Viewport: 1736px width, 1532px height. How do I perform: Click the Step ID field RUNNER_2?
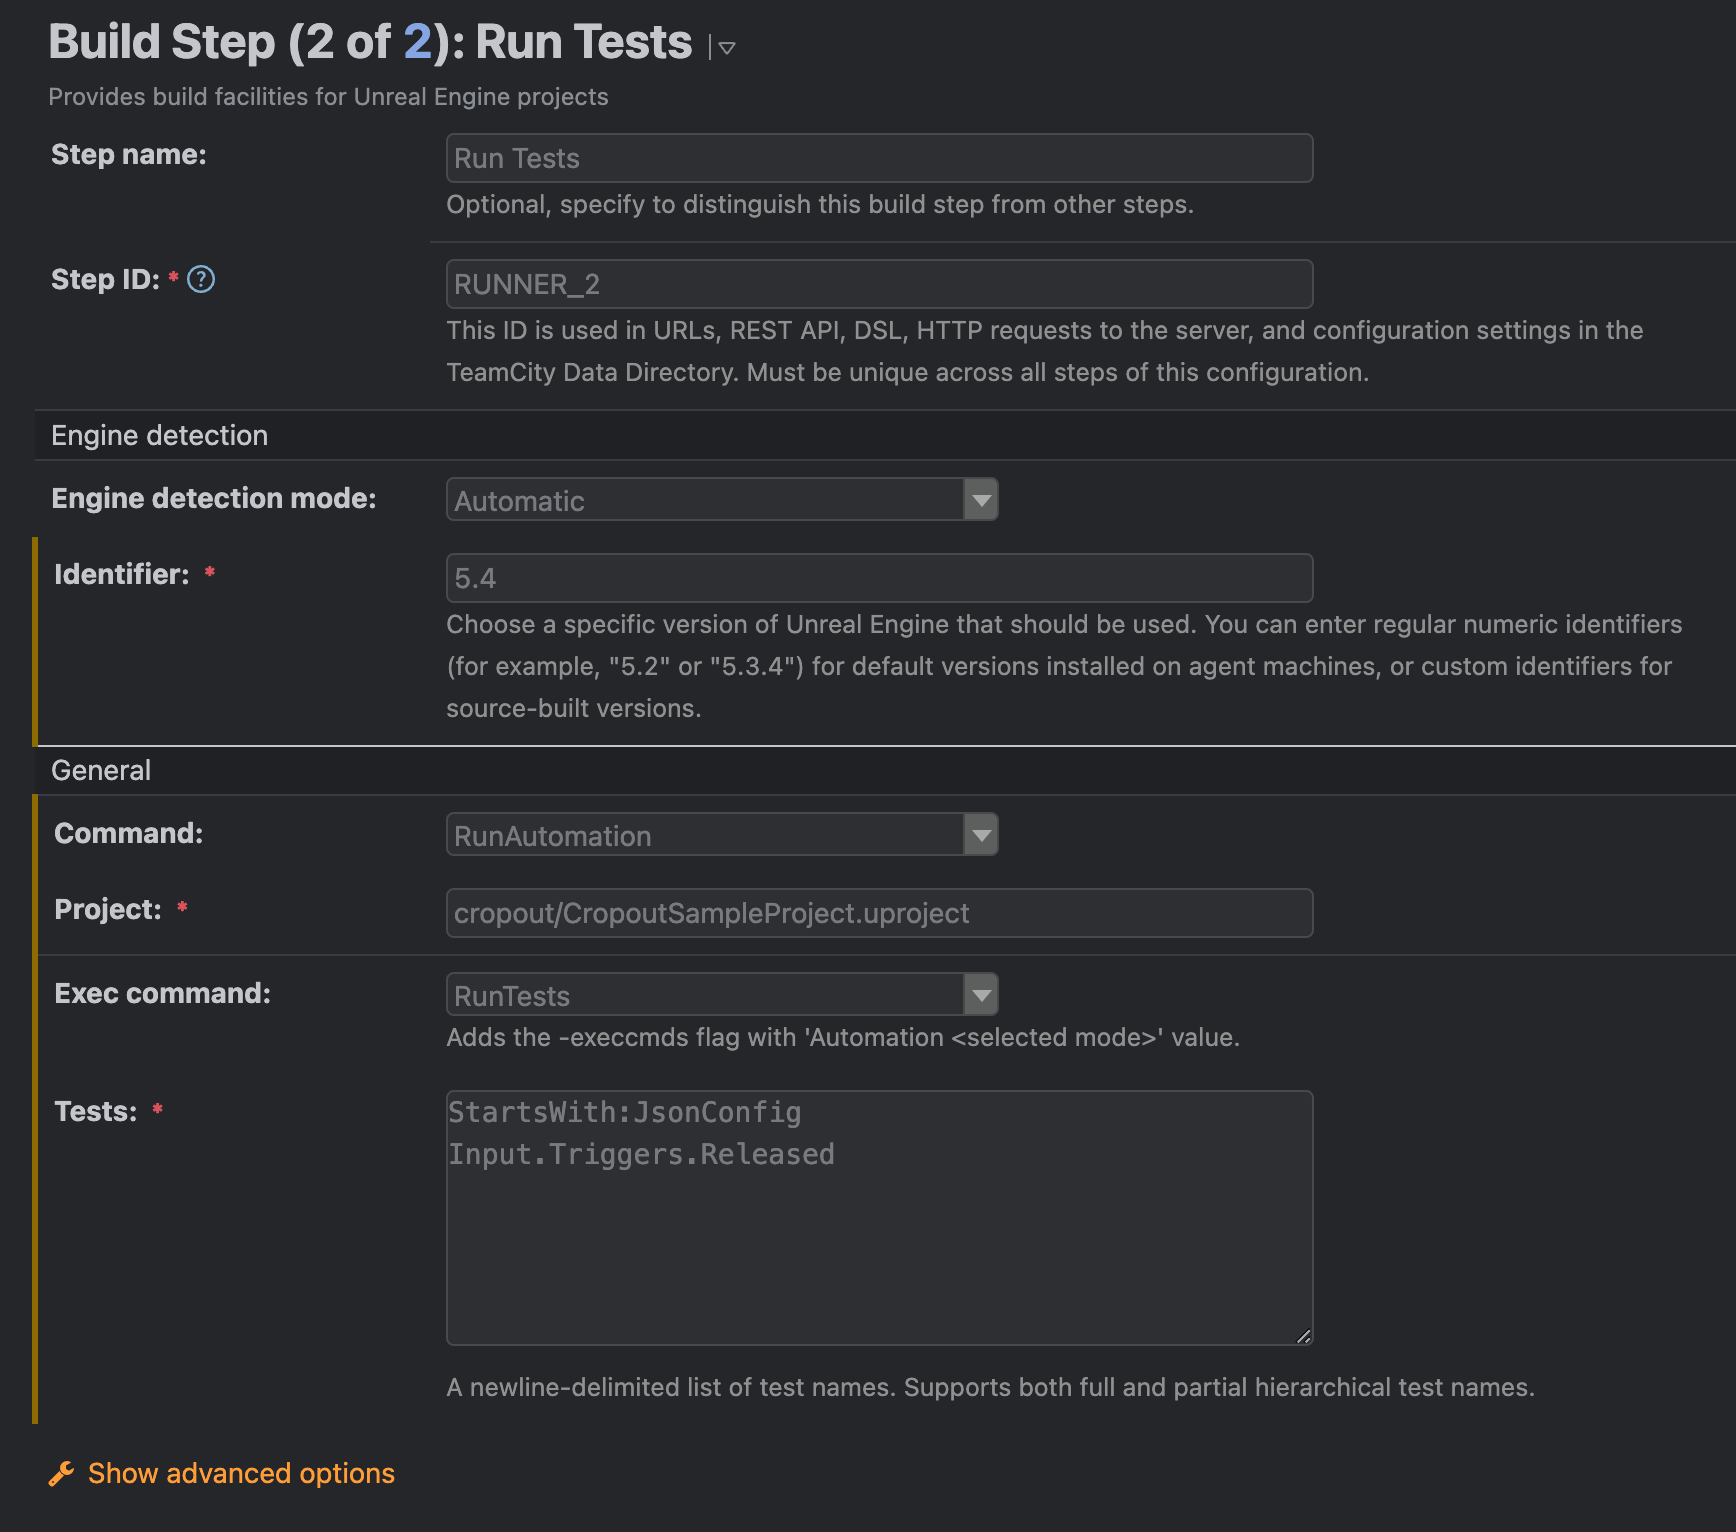(879, 284)
